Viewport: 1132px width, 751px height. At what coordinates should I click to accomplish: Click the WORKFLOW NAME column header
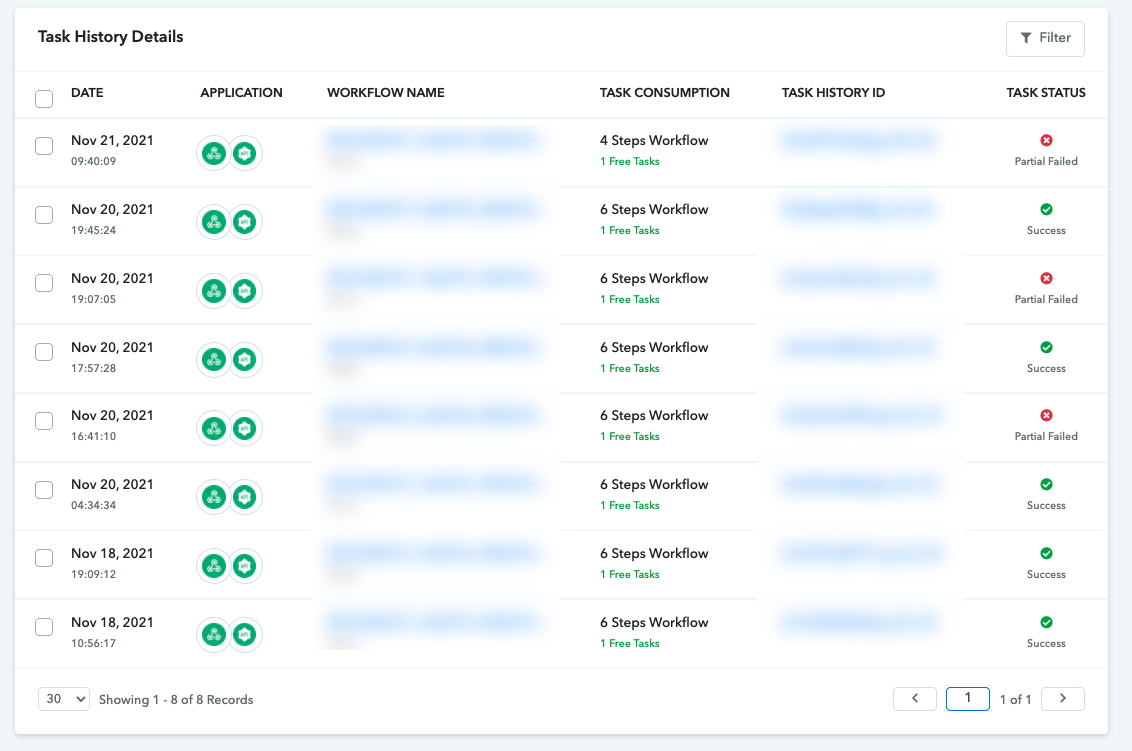click(386, 92)
